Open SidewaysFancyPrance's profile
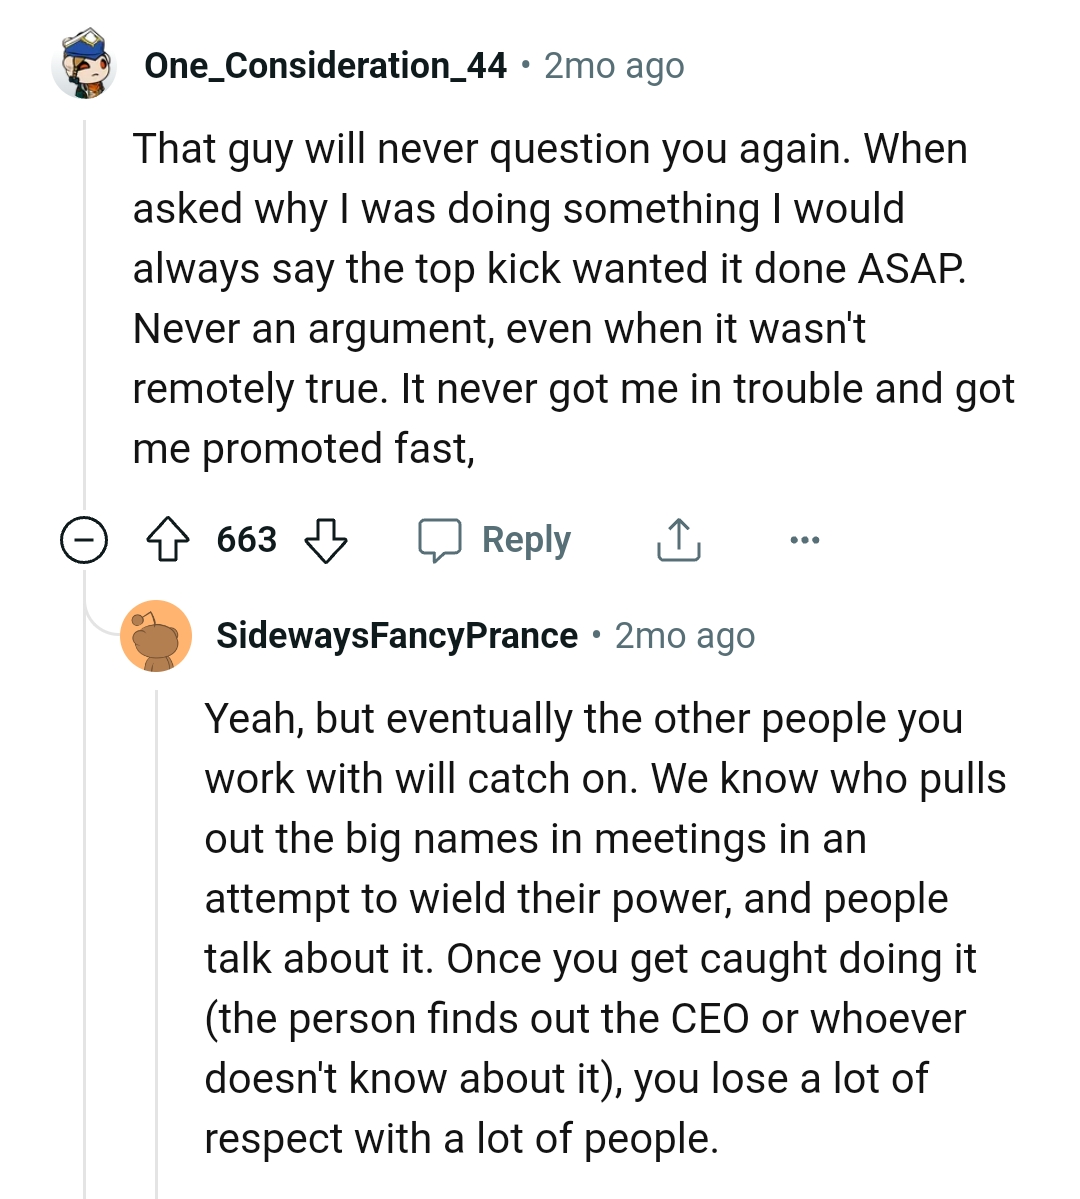The image size is (1080, 1199). pyautogui.click(x=396, y=635)
